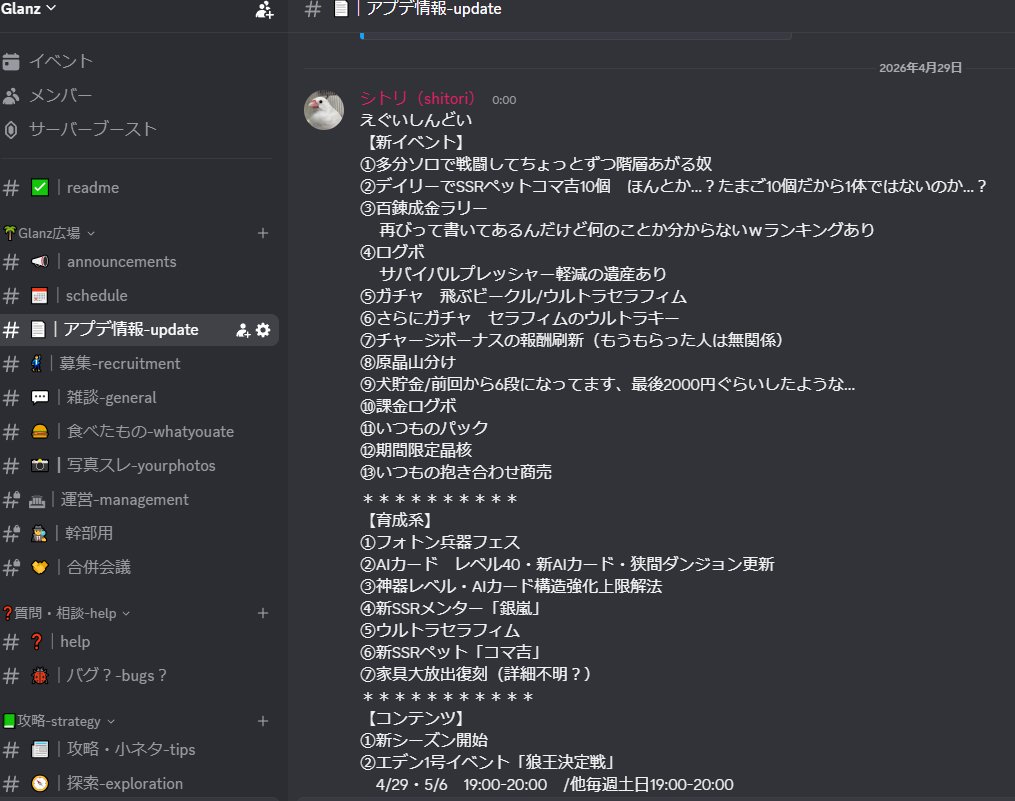The height and width of the screenshot is (801, 1015).
Task: Create an invite for the アプデ情報-update channel
Action: coord(241,329)
